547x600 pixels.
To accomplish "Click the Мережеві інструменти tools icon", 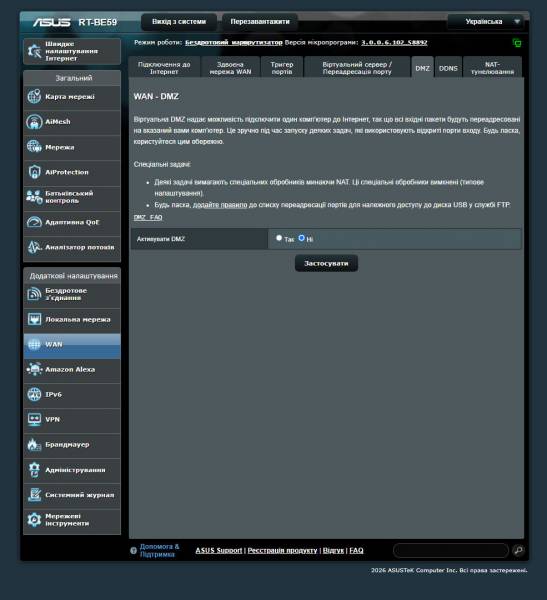I will click(34, 520).
